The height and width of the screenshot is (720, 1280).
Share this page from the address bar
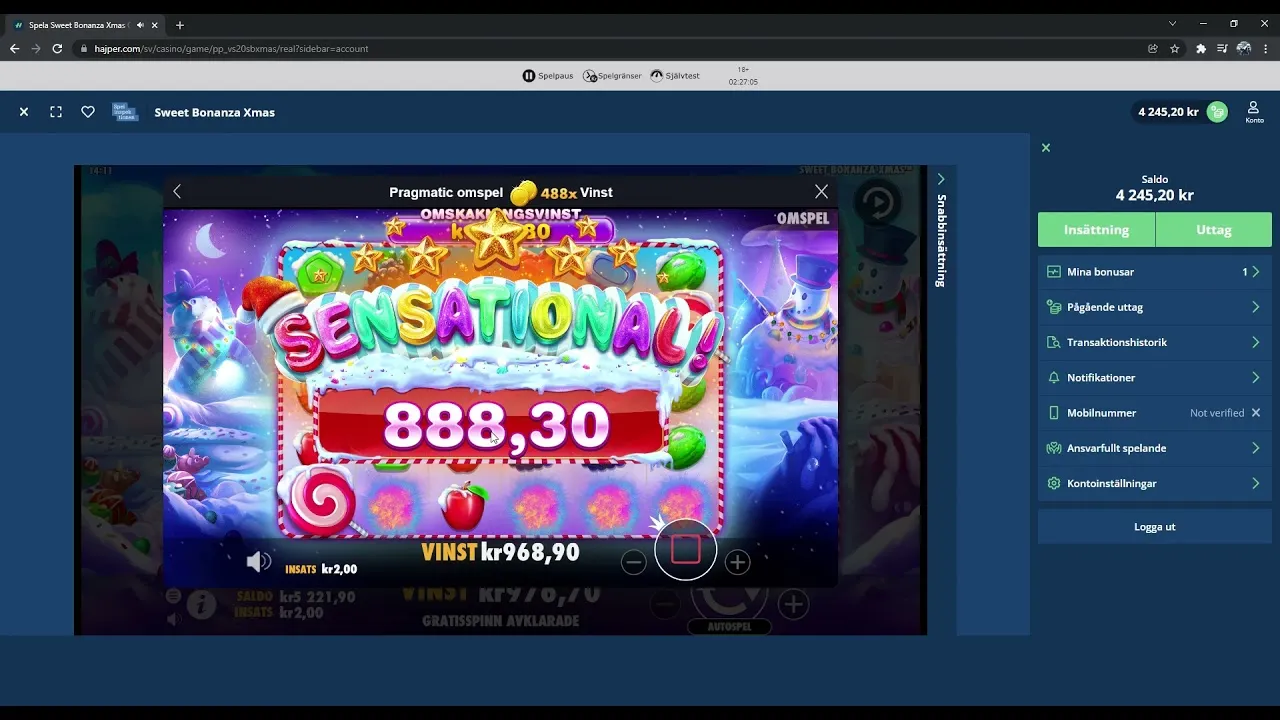tap(1152, 48)
